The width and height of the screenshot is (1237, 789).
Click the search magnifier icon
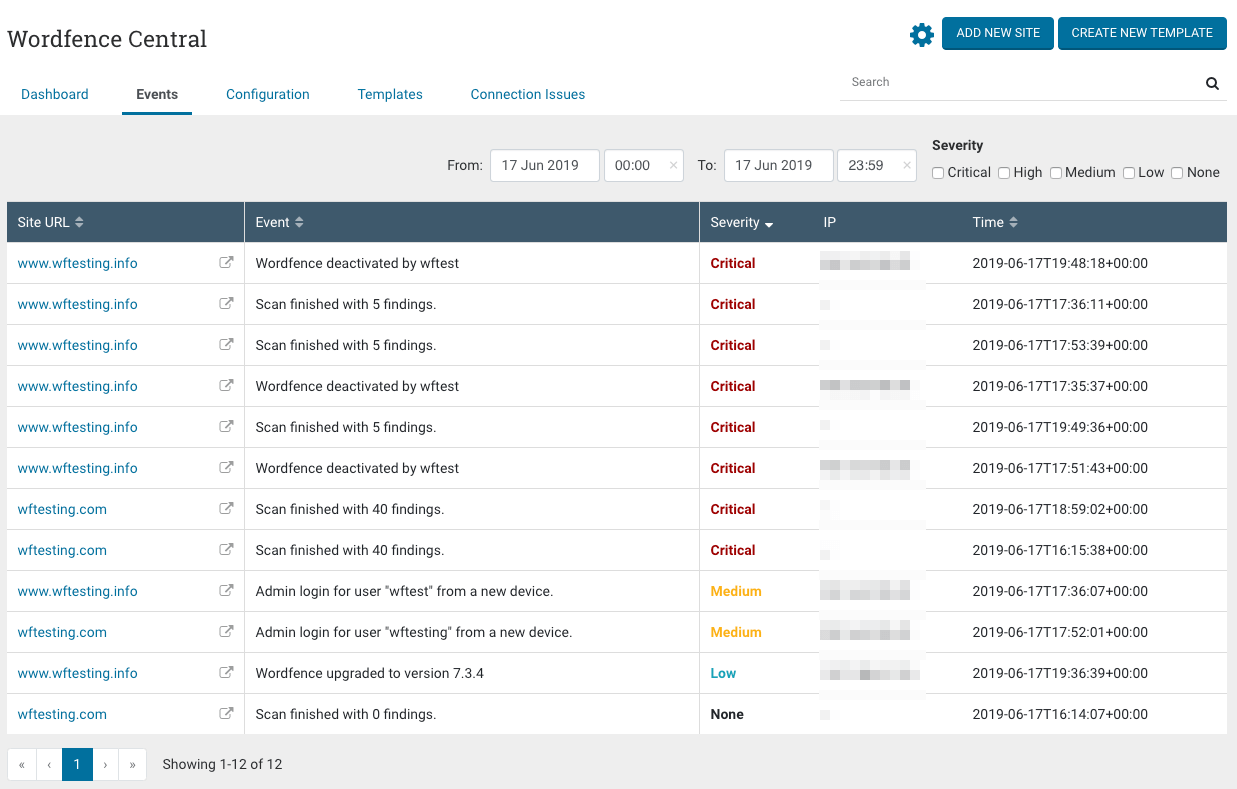[x=1212, y=84]
